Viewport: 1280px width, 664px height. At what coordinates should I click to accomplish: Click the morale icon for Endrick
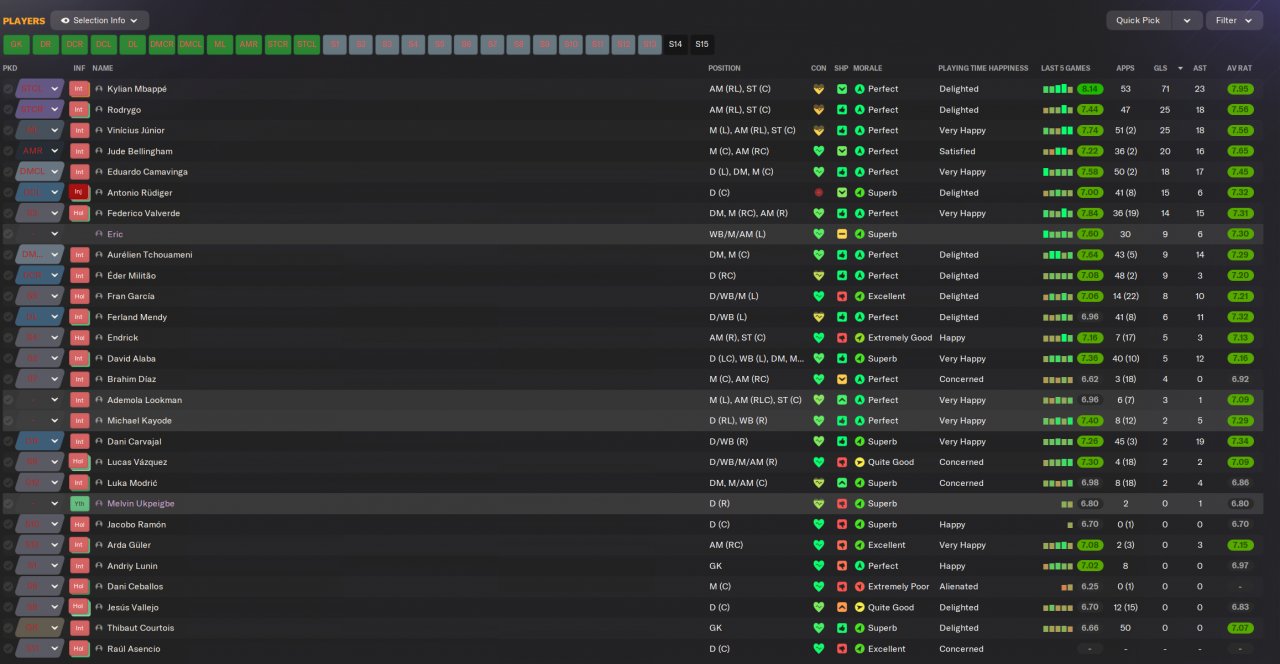[859, 338]
